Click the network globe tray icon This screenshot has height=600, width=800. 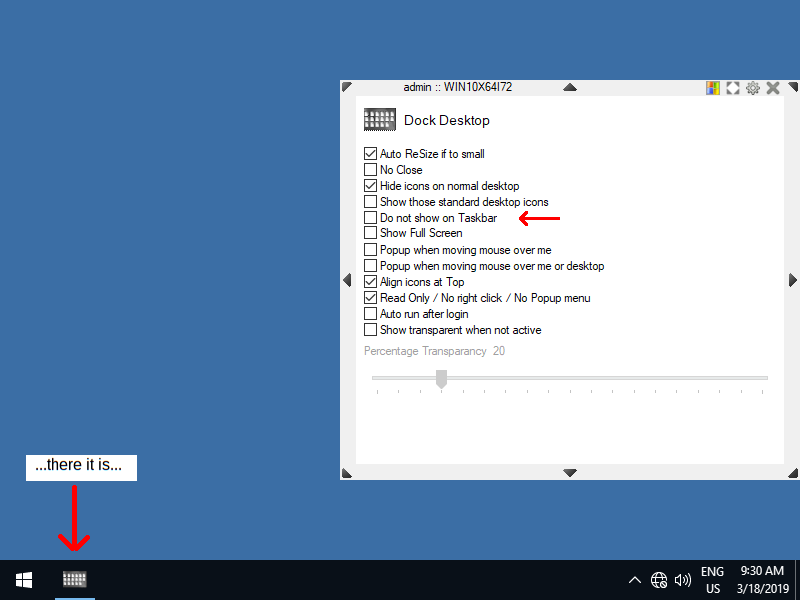[659, 580]
